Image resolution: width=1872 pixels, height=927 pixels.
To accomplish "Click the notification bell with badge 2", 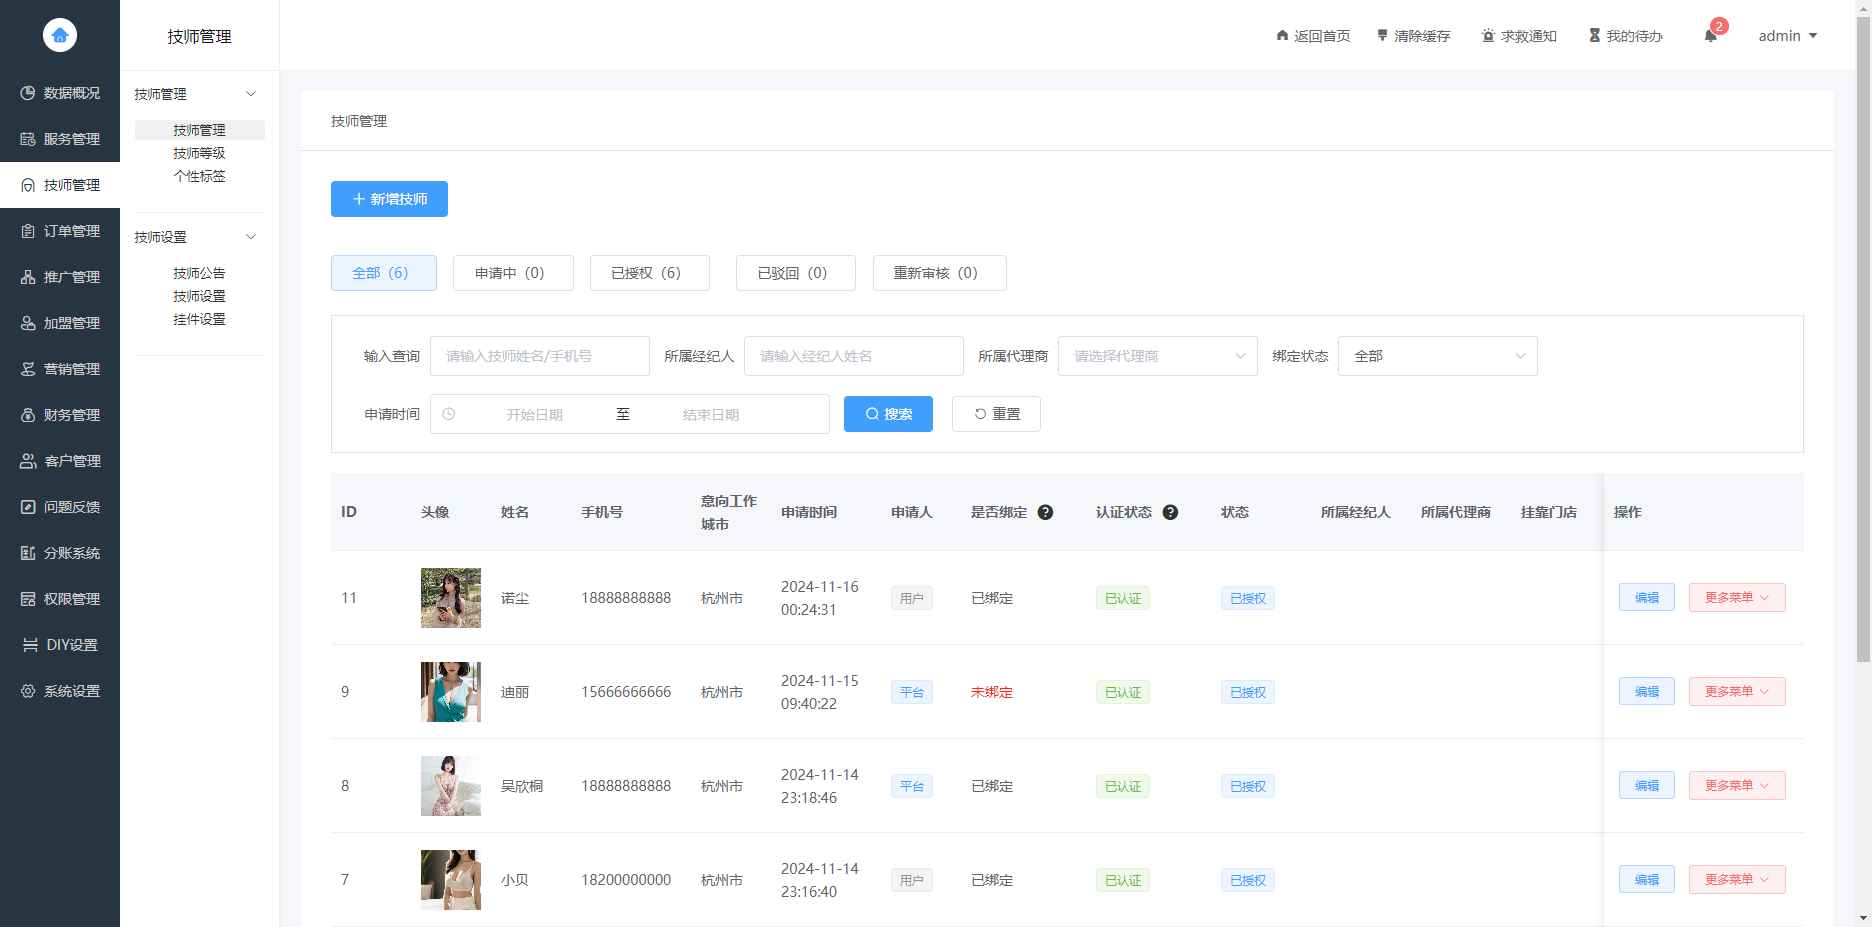I will [x=1710, y=35].
